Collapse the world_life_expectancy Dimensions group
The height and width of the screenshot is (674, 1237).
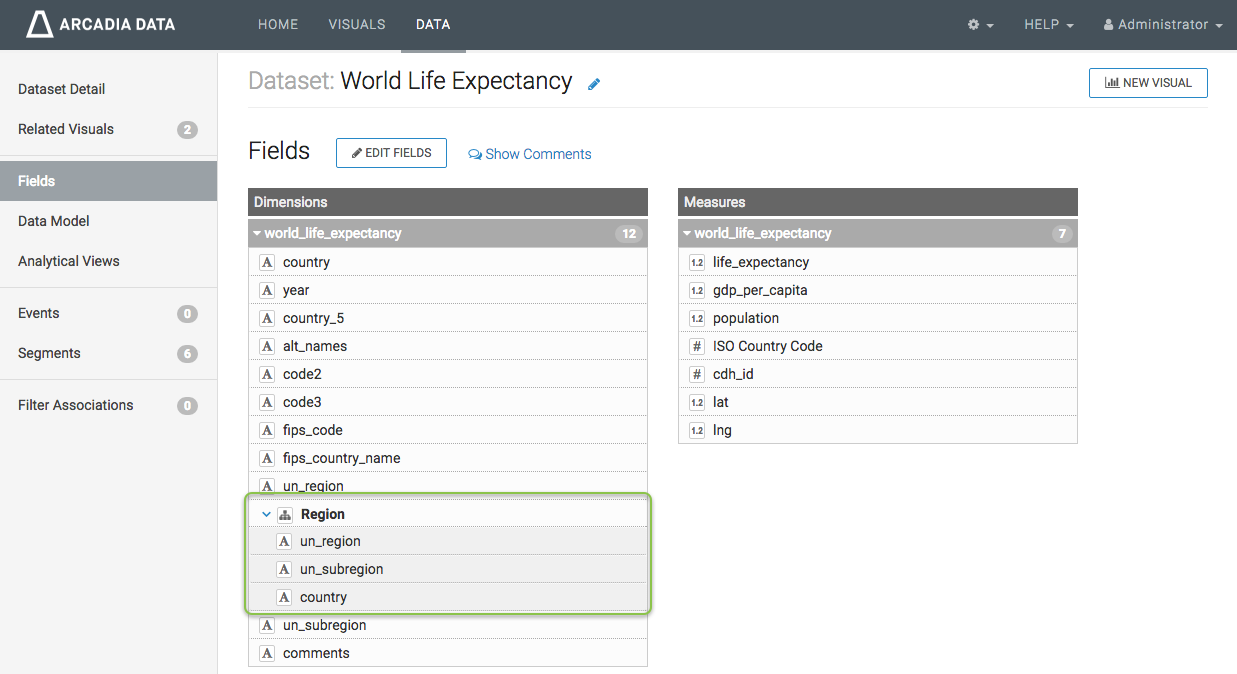(x=257, y=234)
